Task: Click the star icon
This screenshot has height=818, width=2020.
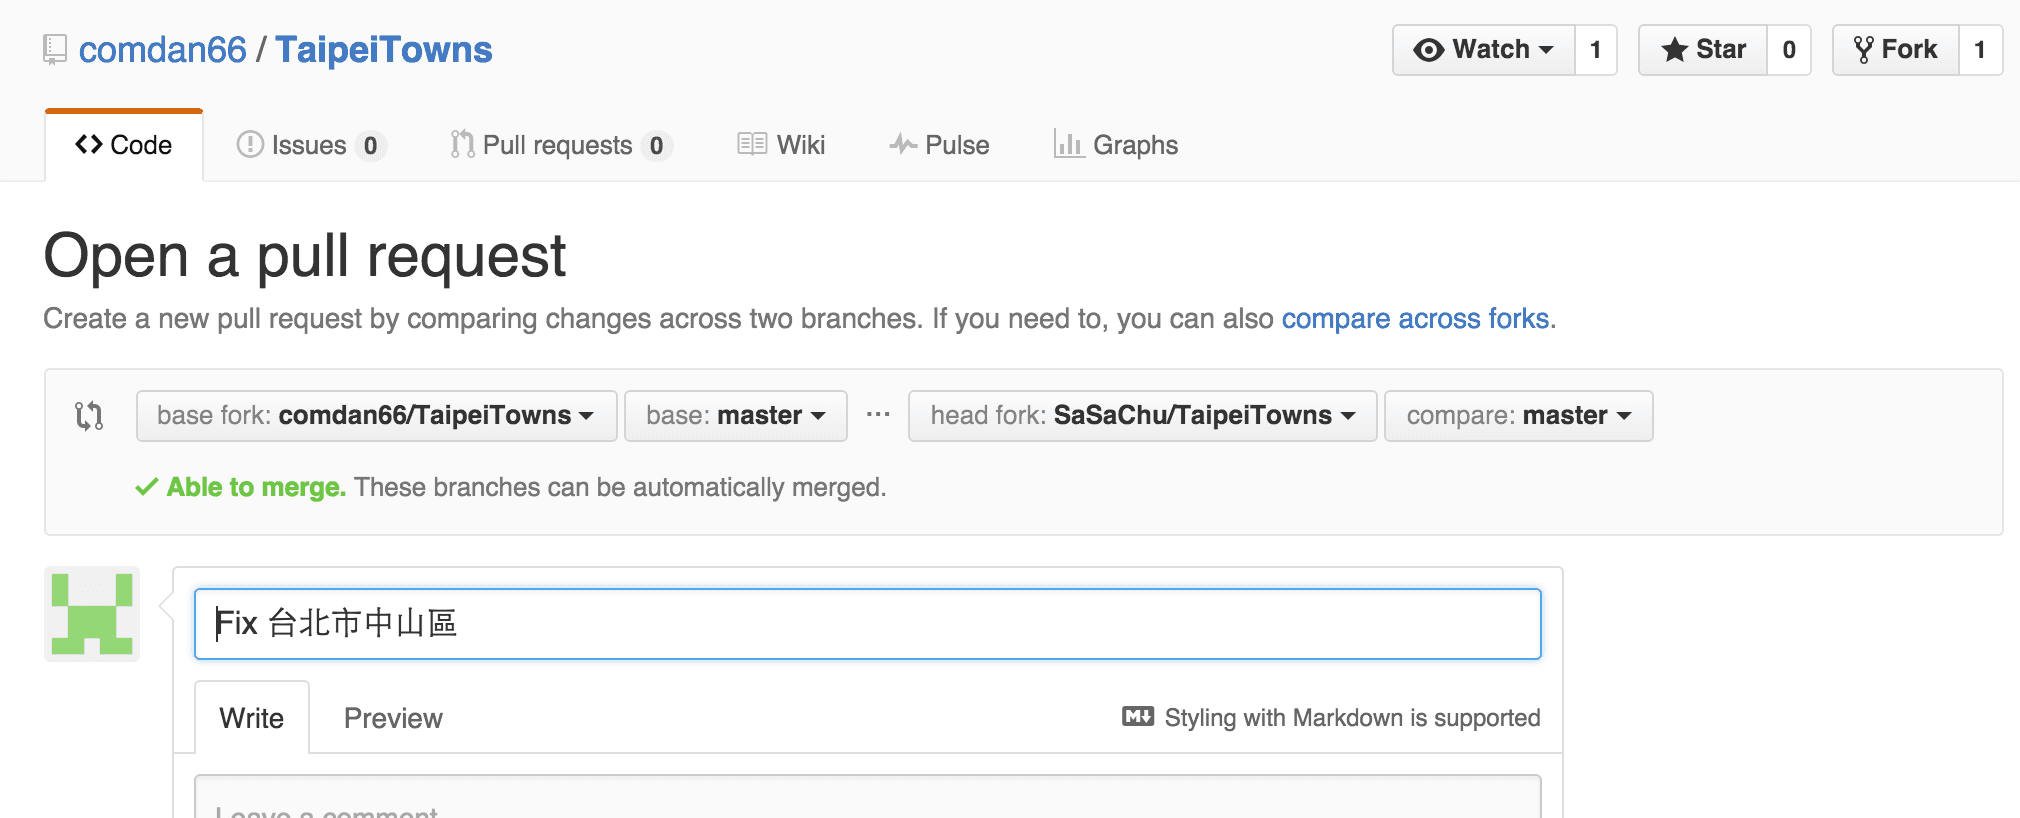Action: (x=1675, y=50)
